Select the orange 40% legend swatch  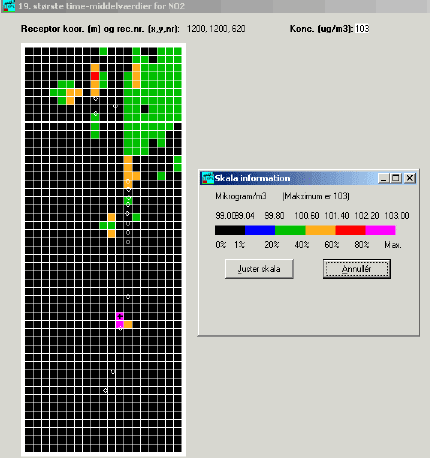coord(320,230)
